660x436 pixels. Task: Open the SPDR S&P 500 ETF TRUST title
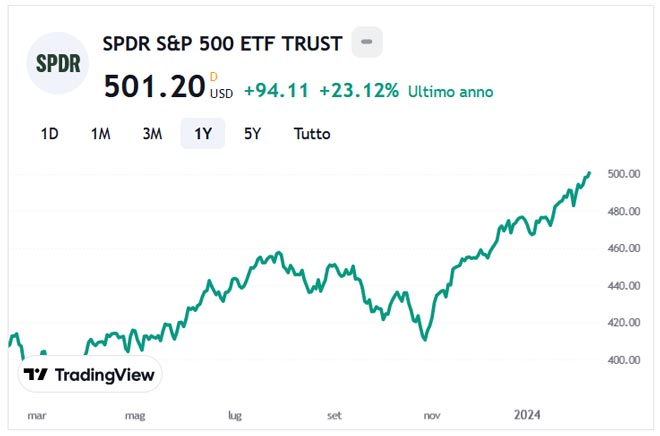(222, 44)
